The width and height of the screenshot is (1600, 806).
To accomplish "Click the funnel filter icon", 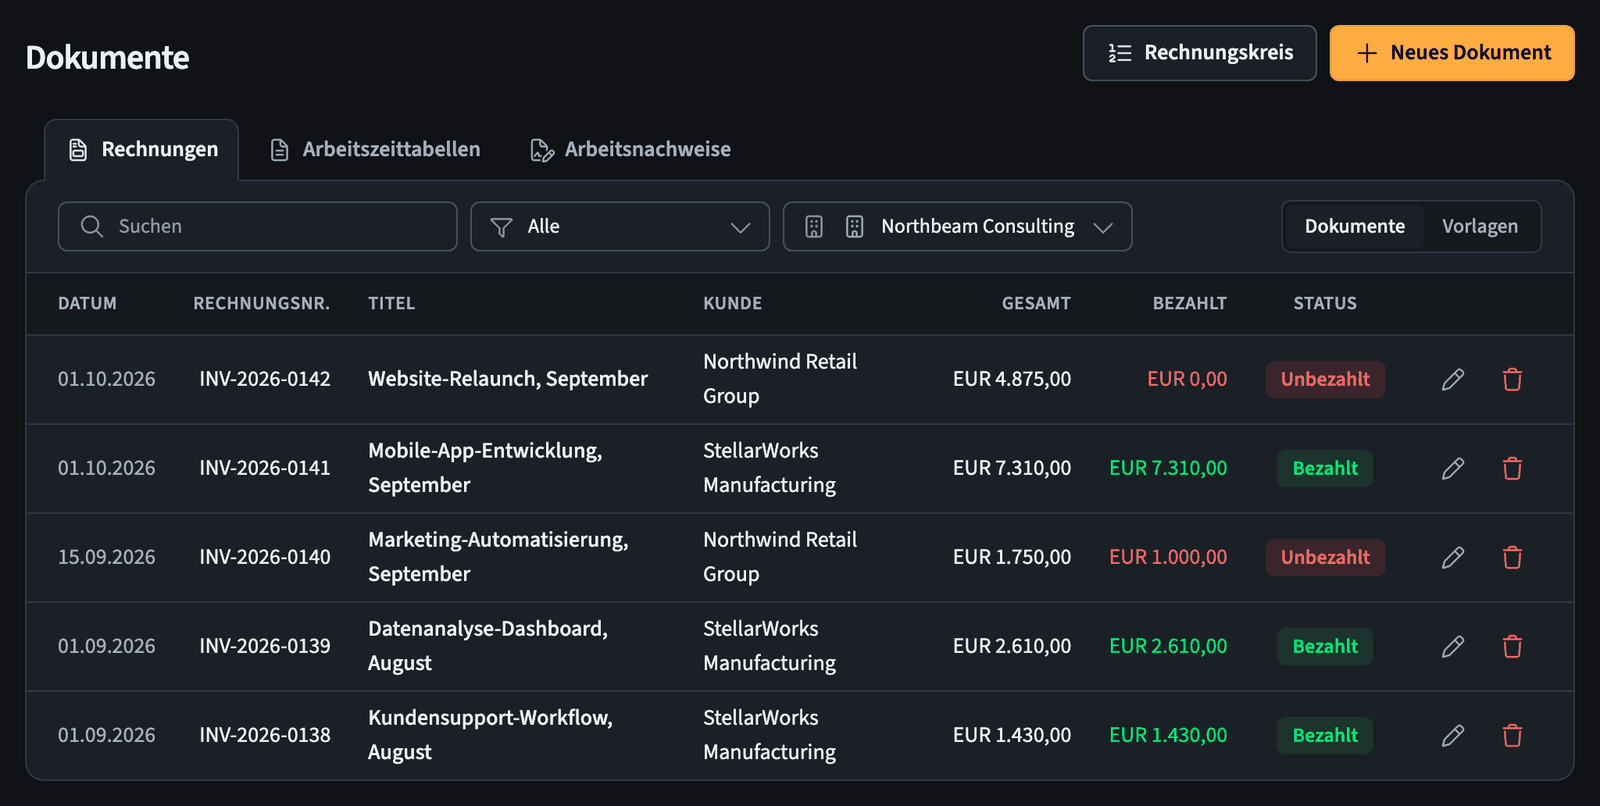I will coord(502,227).
